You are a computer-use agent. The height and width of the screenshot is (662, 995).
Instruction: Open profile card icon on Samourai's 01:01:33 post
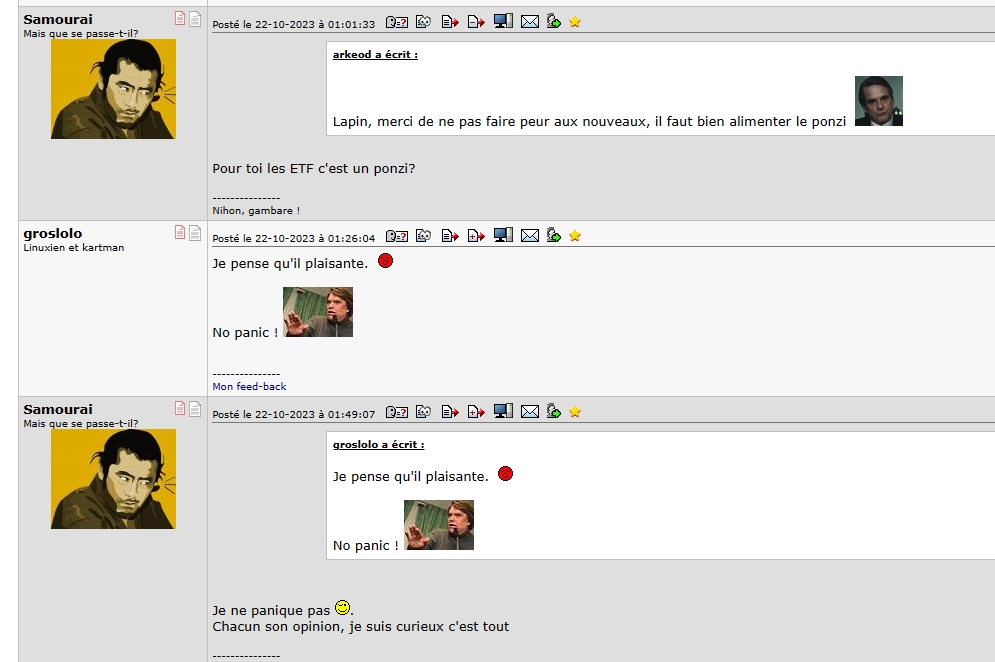click(x=397, y=22)
